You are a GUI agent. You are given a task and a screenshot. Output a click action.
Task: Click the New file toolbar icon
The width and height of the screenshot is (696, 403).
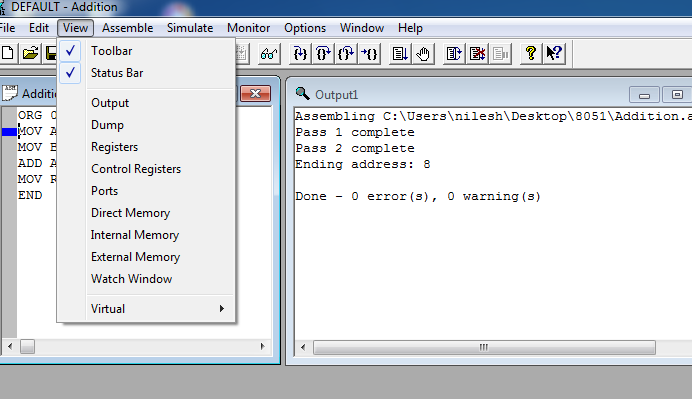tap(8, 54)
